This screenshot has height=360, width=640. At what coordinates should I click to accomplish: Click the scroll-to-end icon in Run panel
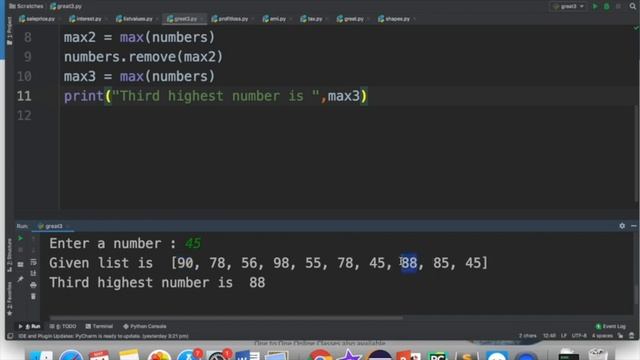[33, 273]
